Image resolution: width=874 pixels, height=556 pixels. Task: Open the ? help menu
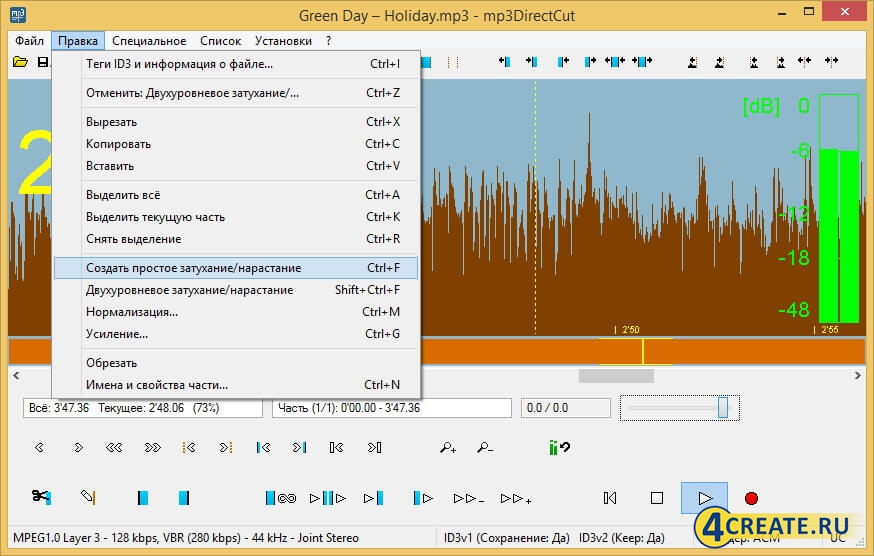tap(328, 41)
